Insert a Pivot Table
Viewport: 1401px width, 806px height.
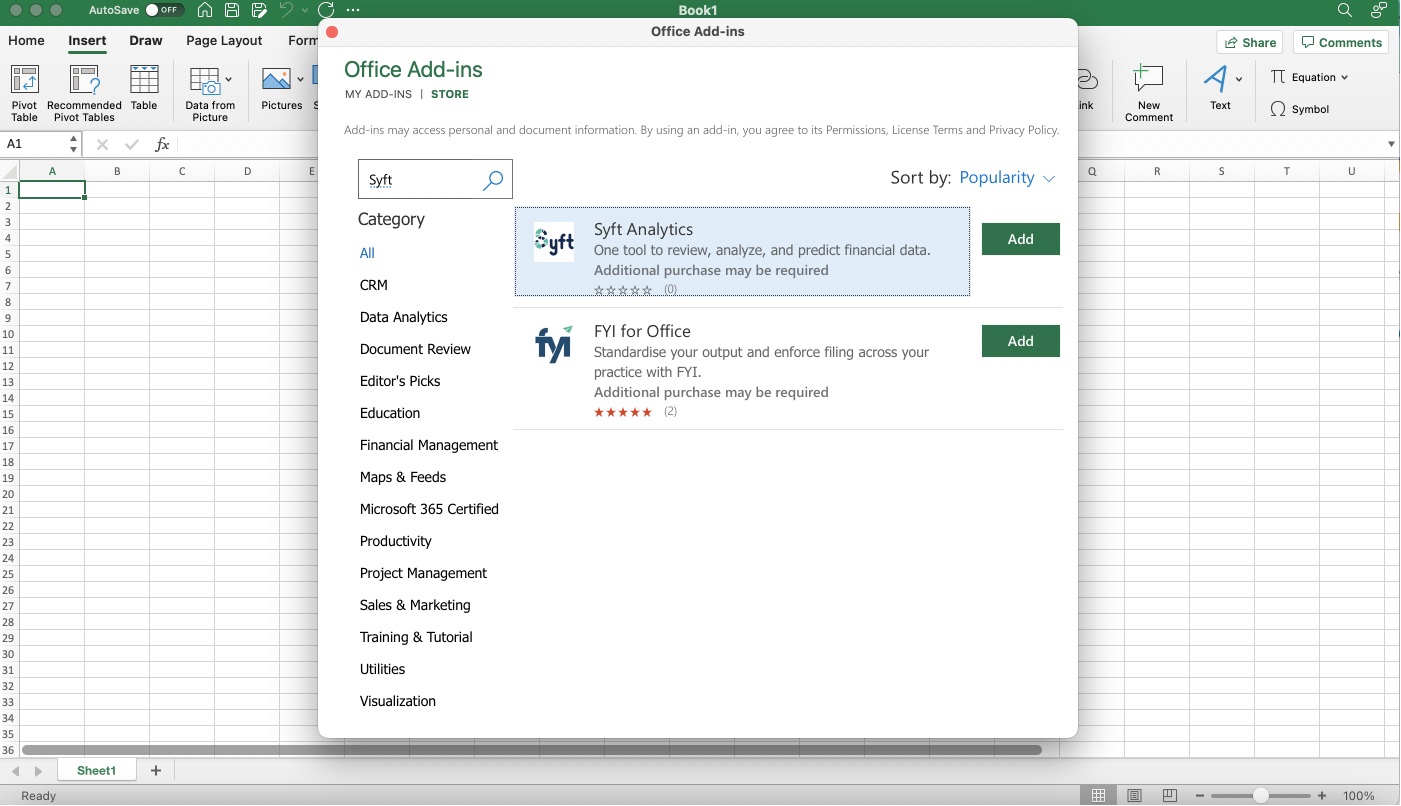[24, 90]
